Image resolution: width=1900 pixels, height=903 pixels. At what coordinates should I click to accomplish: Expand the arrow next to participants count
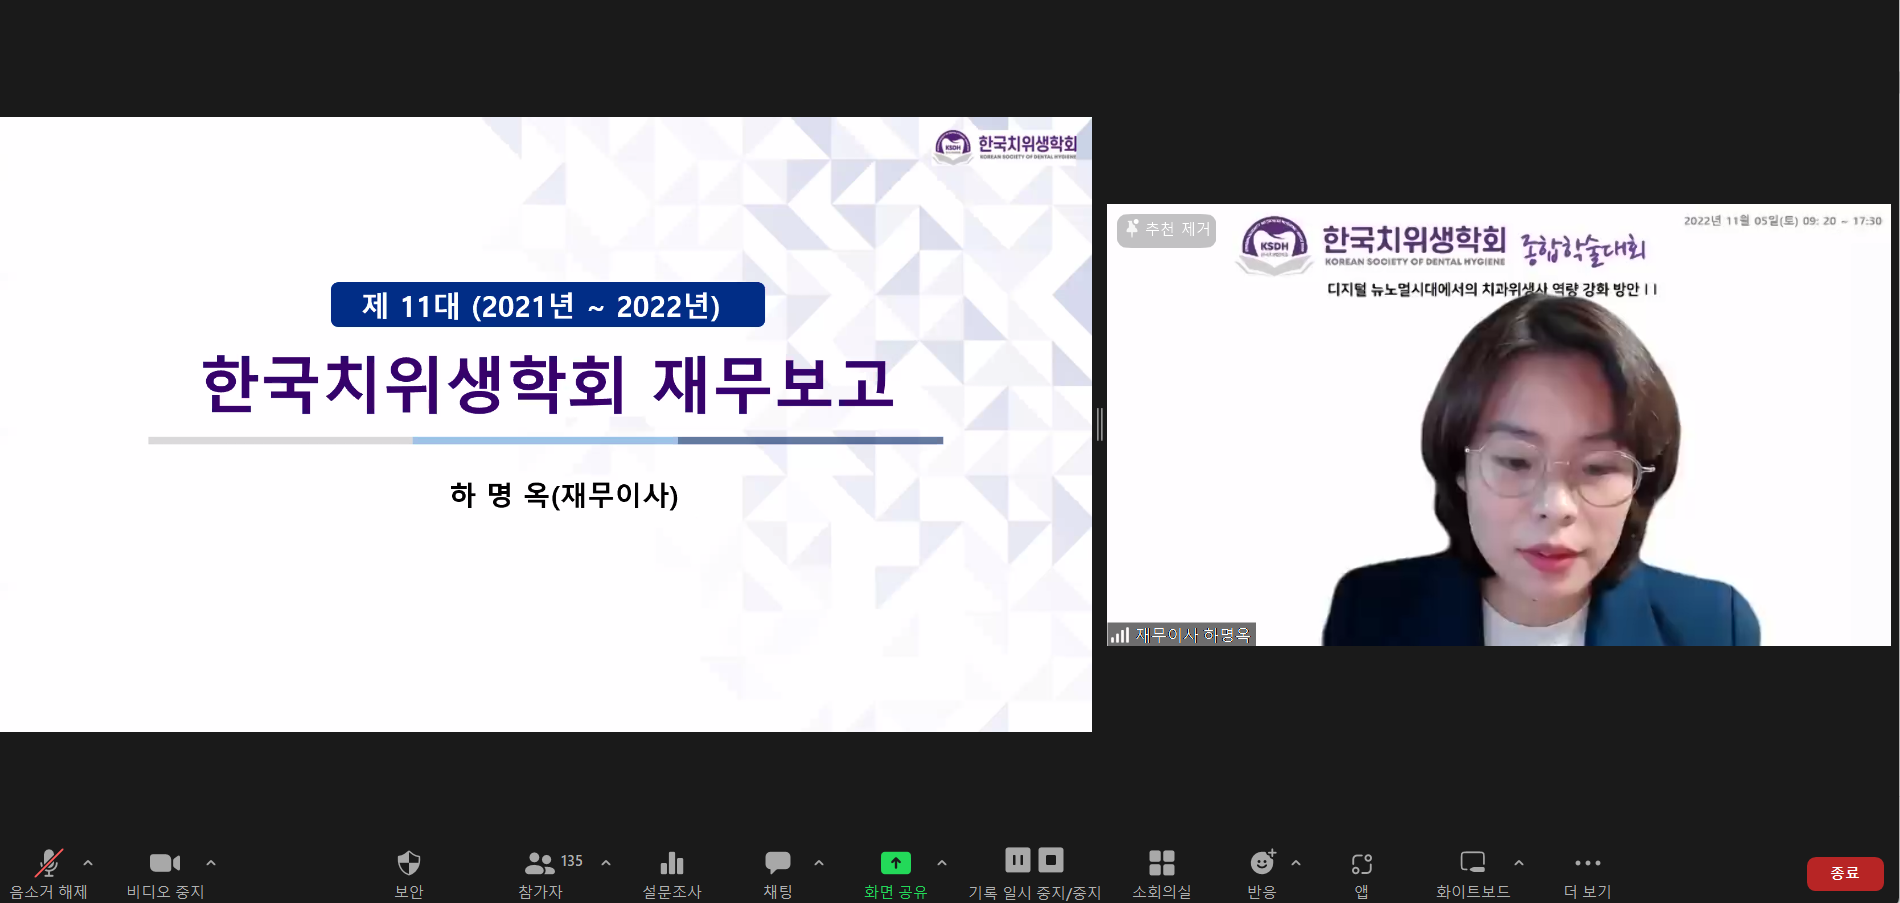[x=606, y=862]
